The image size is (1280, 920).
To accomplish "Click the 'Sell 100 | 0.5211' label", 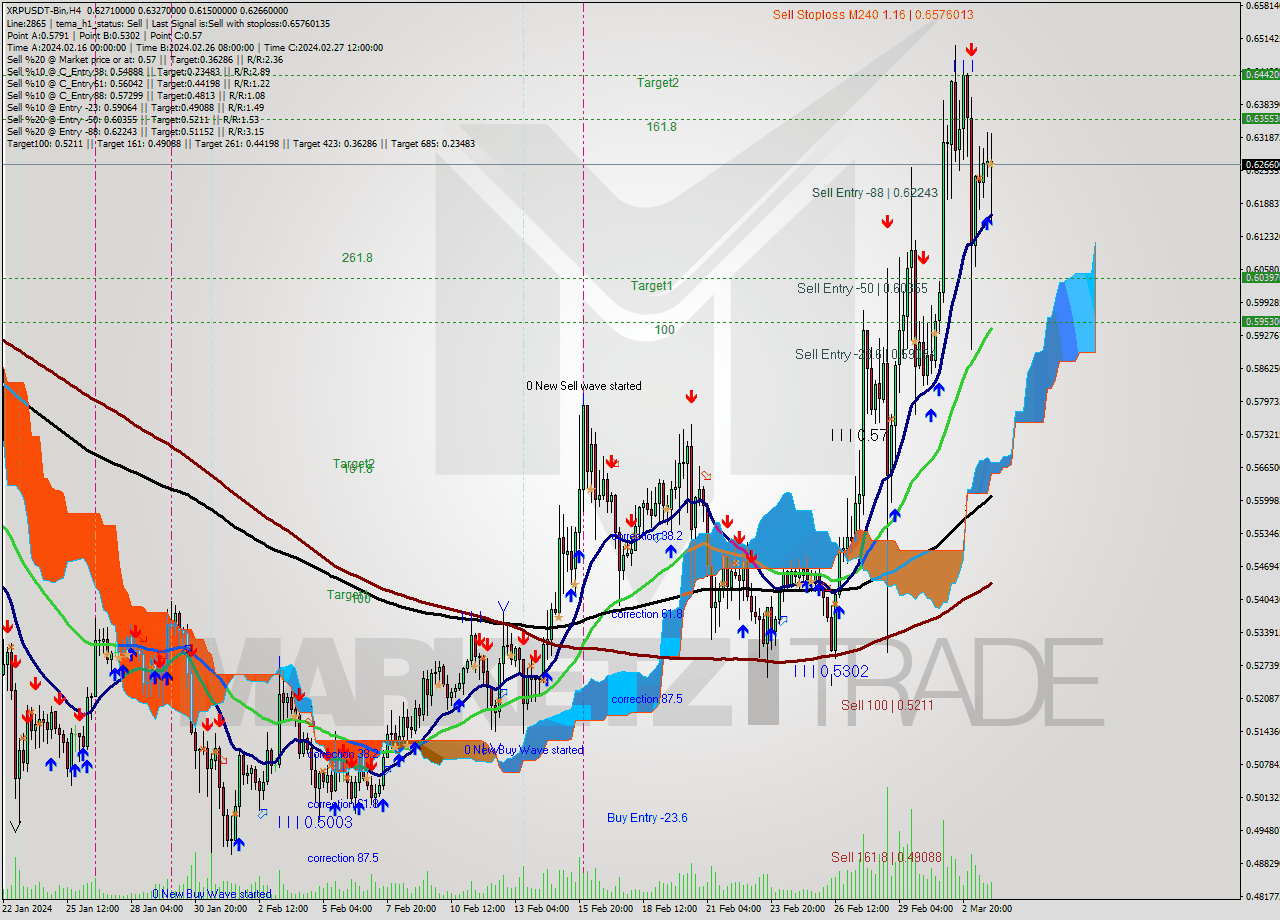I will 887,705.
